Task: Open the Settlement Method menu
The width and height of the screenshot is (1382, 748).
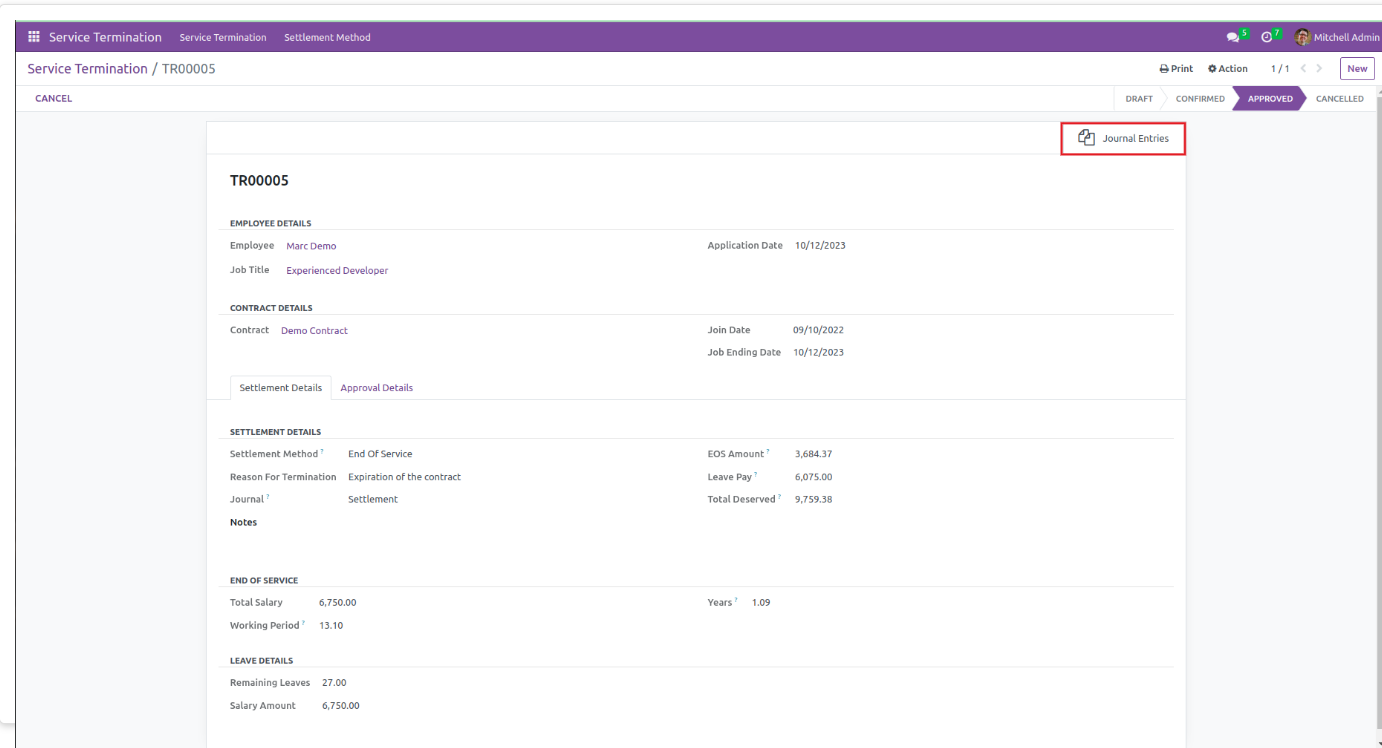Action: [x=327, y=37]
